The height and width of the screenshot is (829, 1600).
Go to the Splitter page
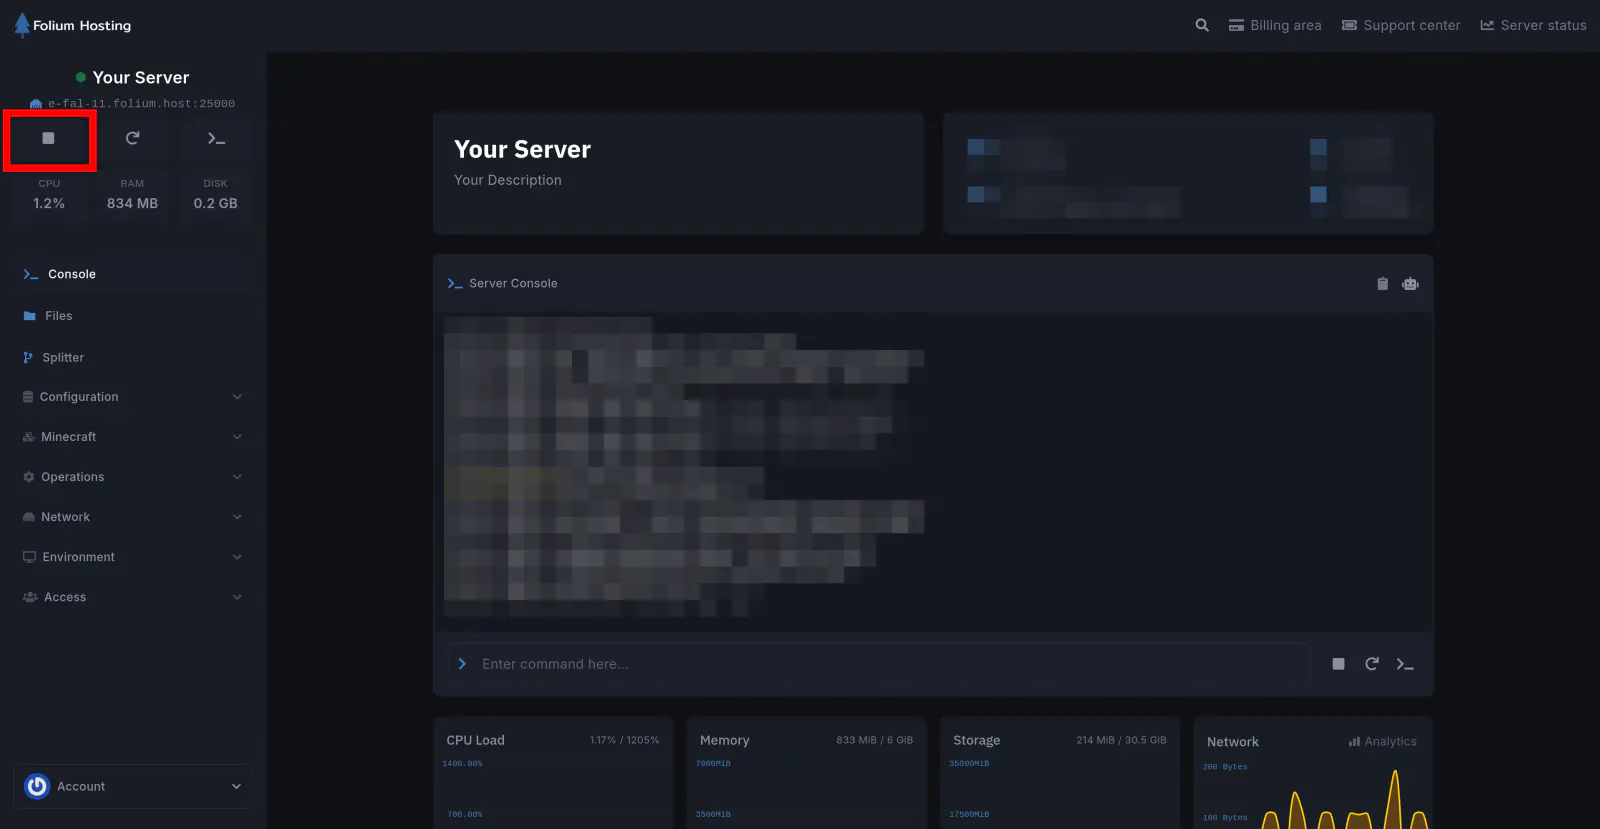(62, 358)
